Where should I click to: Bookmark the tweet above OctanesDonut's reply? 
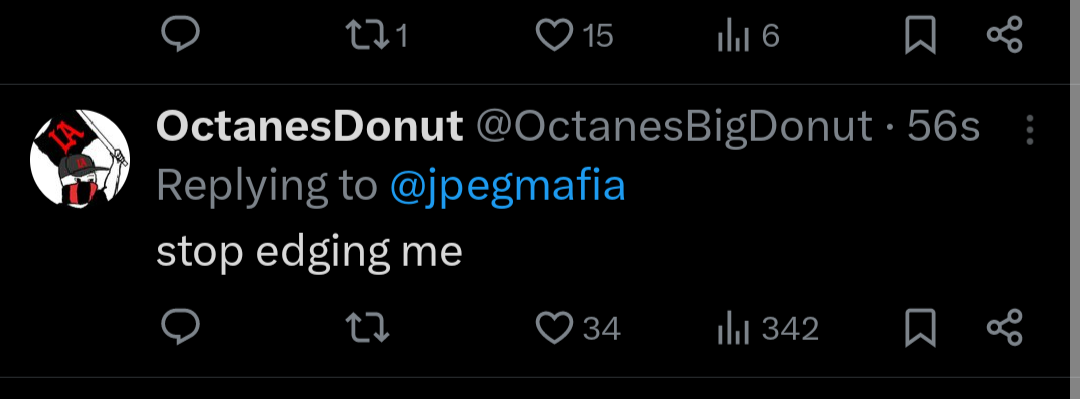(x=920, y=34)
